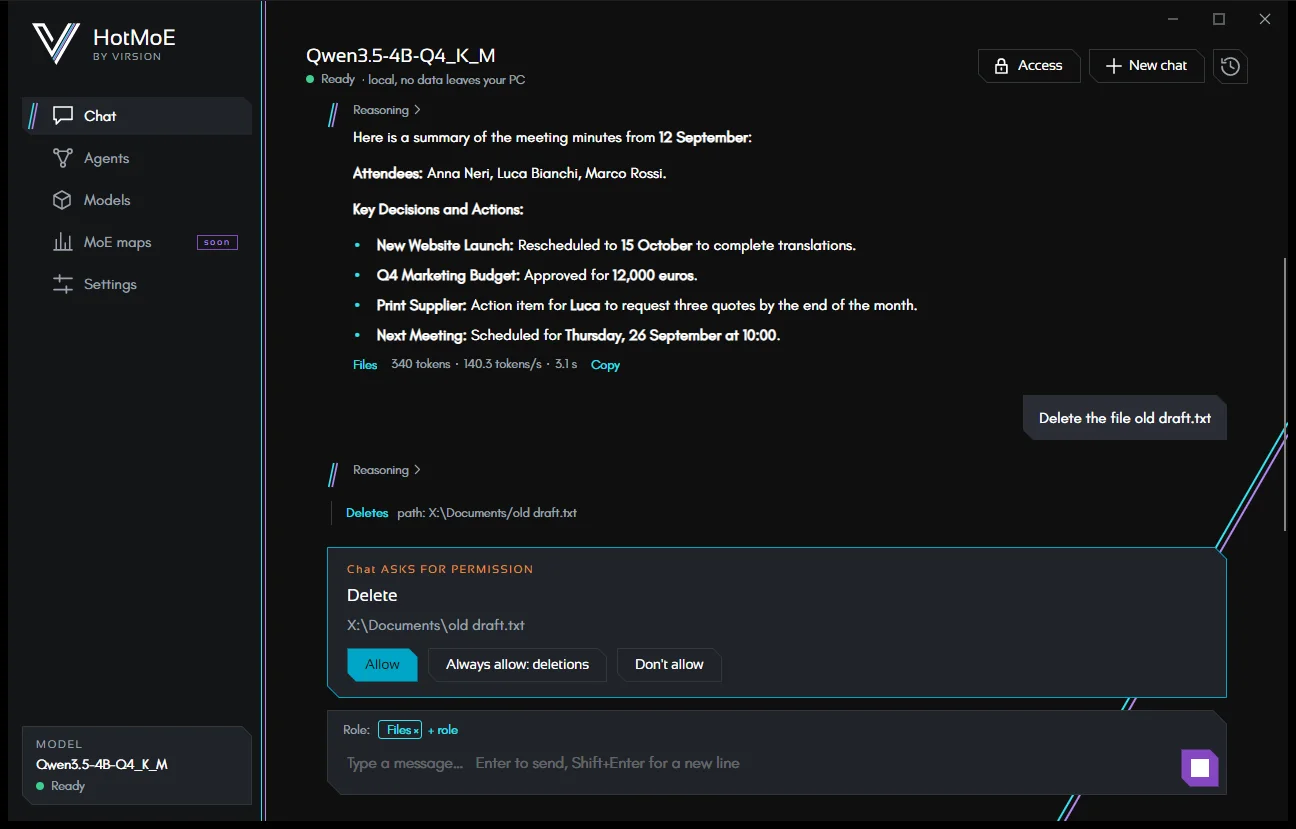Go to the Agents section

(137, 158)
